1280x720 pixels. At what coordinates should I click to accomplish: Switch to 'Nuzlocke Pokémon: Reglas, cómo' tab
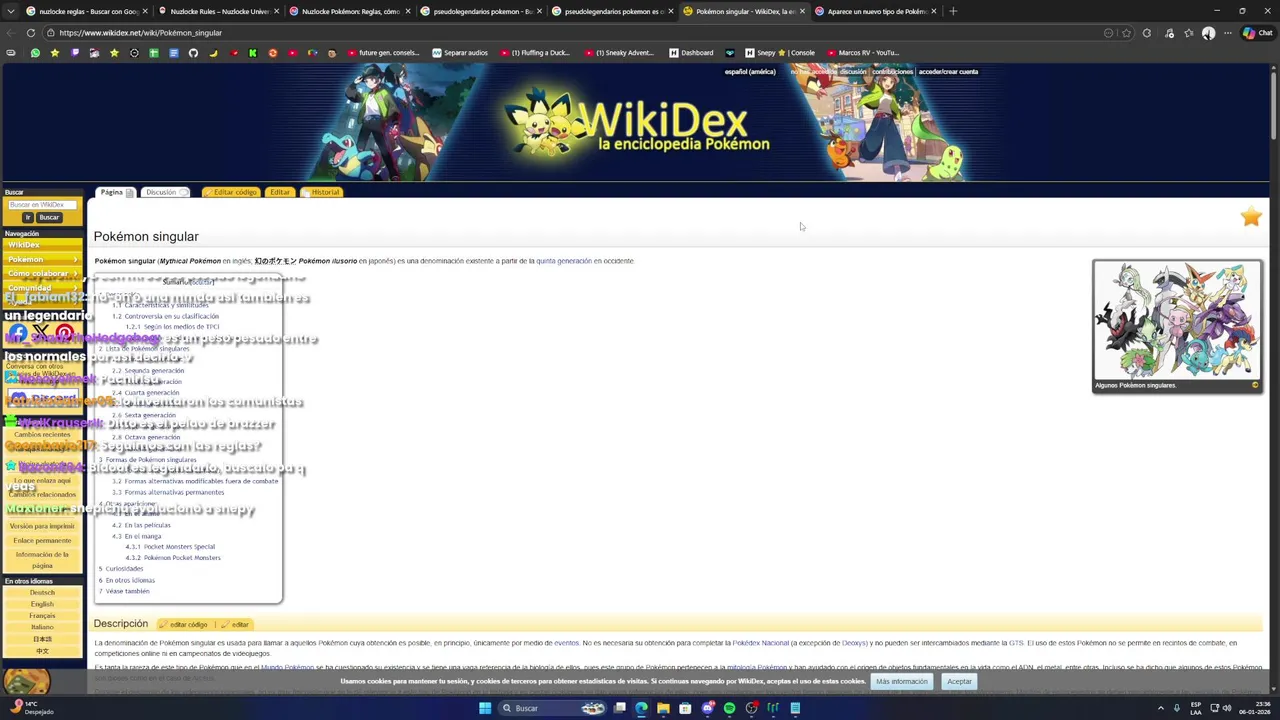pyautogui.click(x=350, y=11)
